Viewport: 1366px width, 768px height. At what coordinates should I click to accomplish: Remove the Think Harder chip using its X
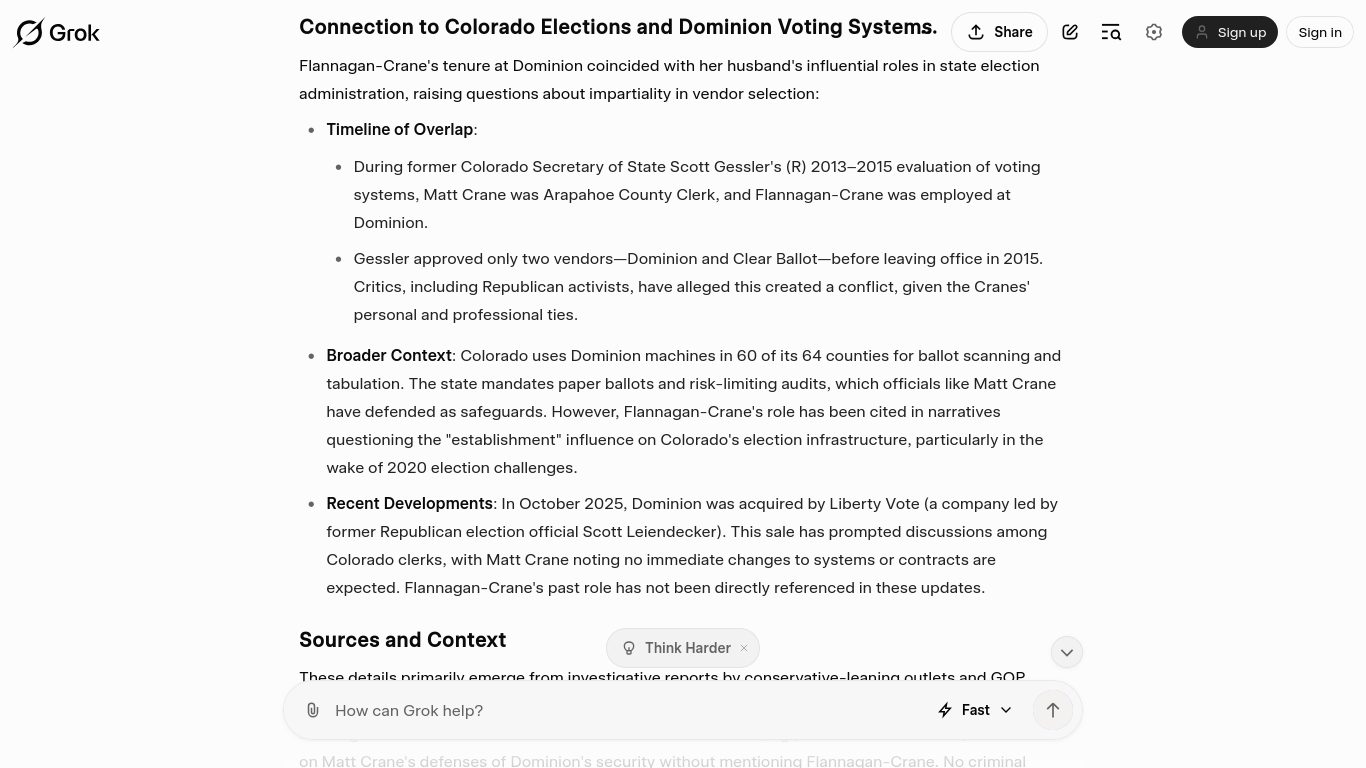pyautogui.click(x=744, y=648)
